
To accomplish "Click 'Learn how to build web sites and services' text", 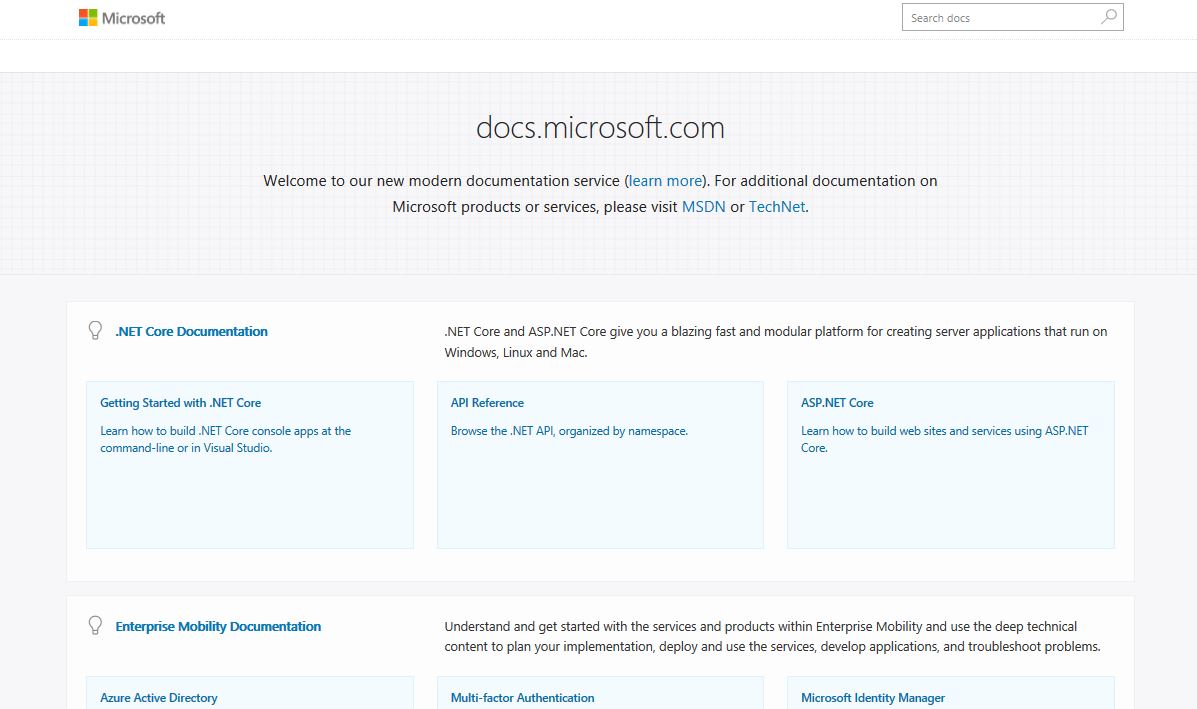I will coord(944,440).
